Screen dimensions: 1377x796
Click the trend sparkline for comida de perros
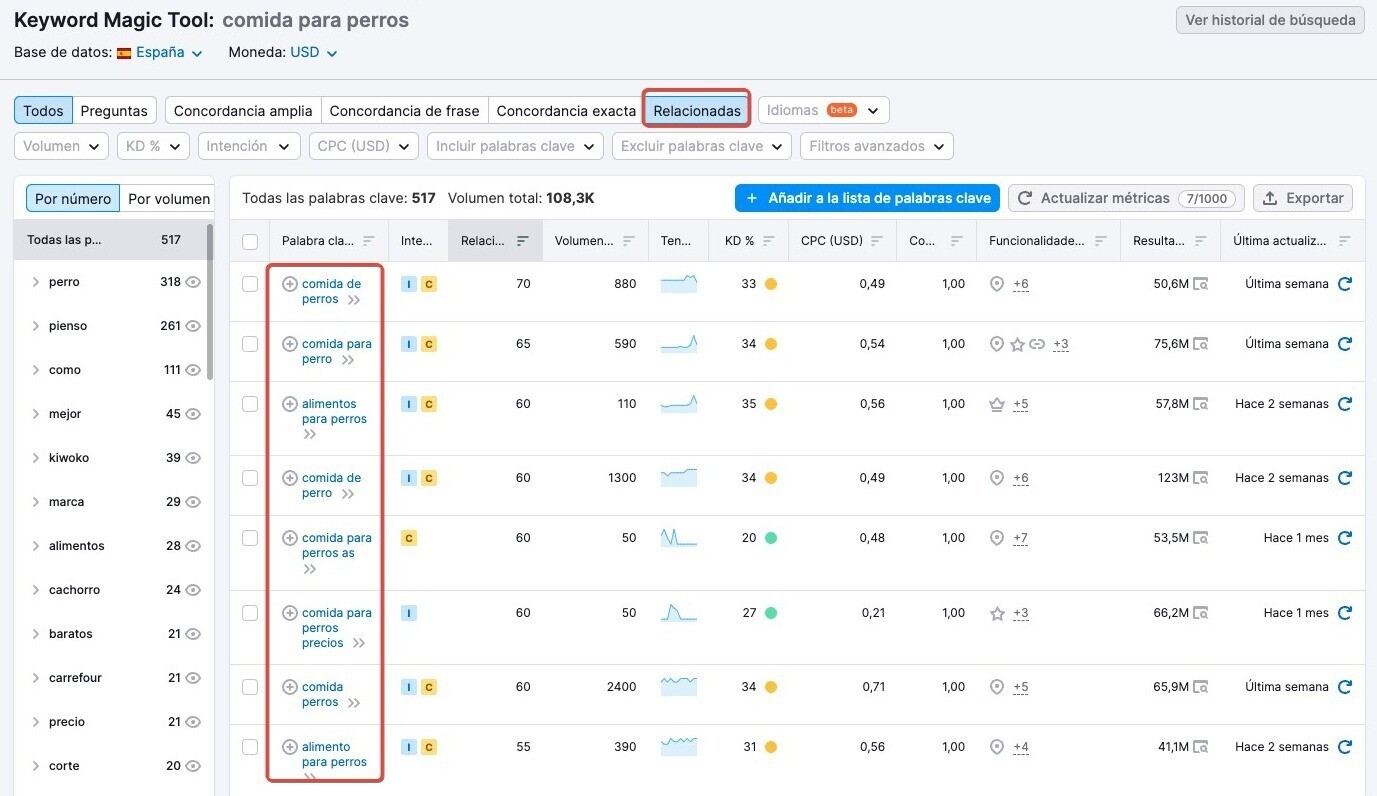click(679, 284)
